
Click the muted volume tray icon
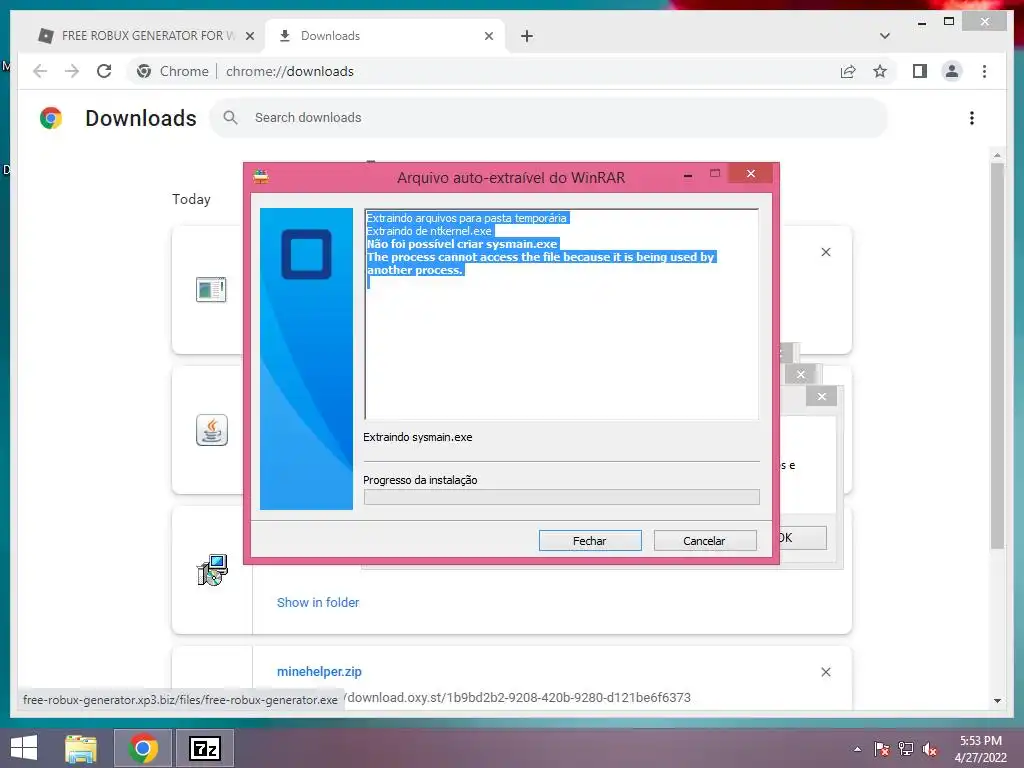tap(930, 749)
